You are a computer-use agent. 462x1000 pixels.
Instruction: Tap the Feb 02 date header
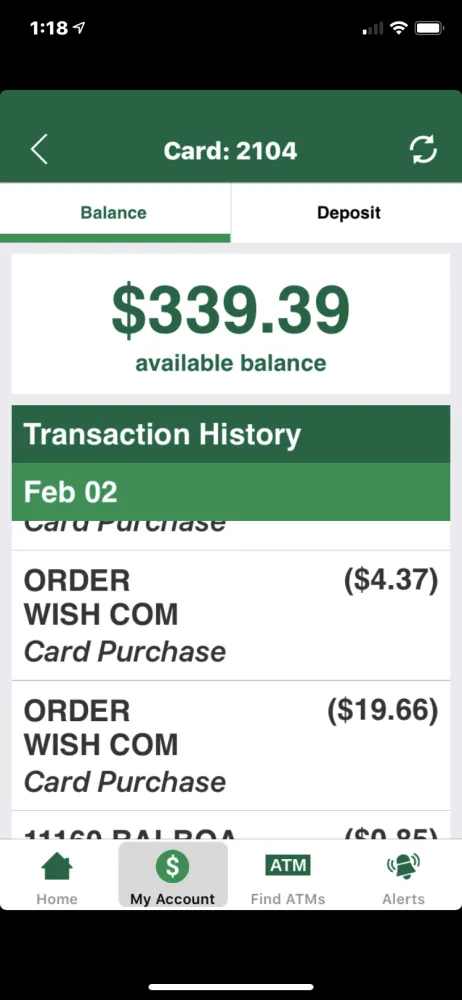231,492
